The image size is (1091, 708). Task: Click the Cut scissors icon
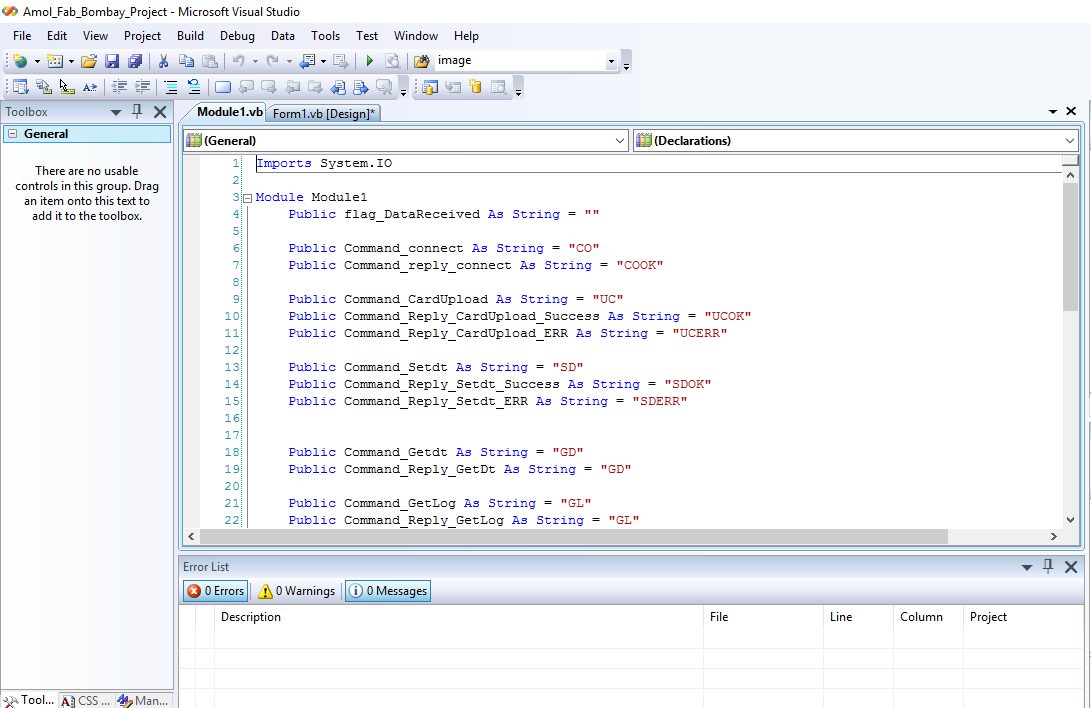click(x=163, y=61)
